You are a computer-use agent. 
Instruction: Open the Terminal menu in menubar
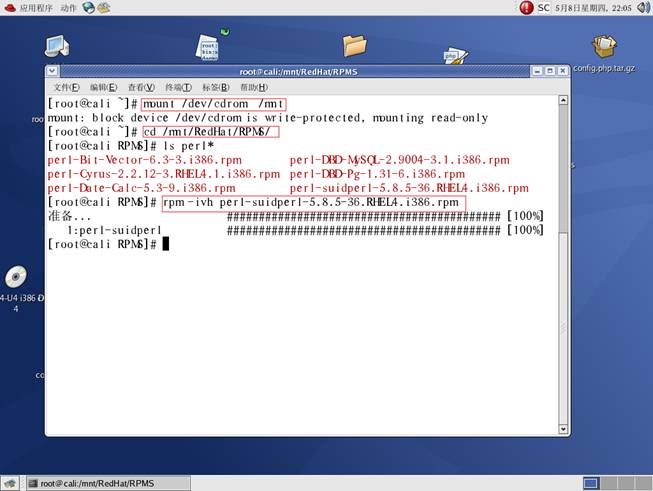pyautogui.click(x=178, y=87)
